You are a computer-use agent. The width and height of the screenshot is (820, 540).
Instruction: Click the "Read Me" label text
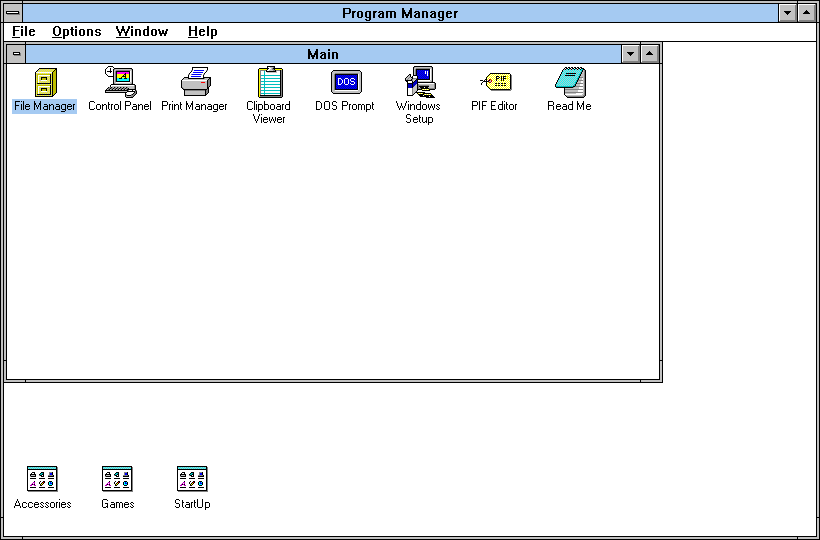click(569, 106)
